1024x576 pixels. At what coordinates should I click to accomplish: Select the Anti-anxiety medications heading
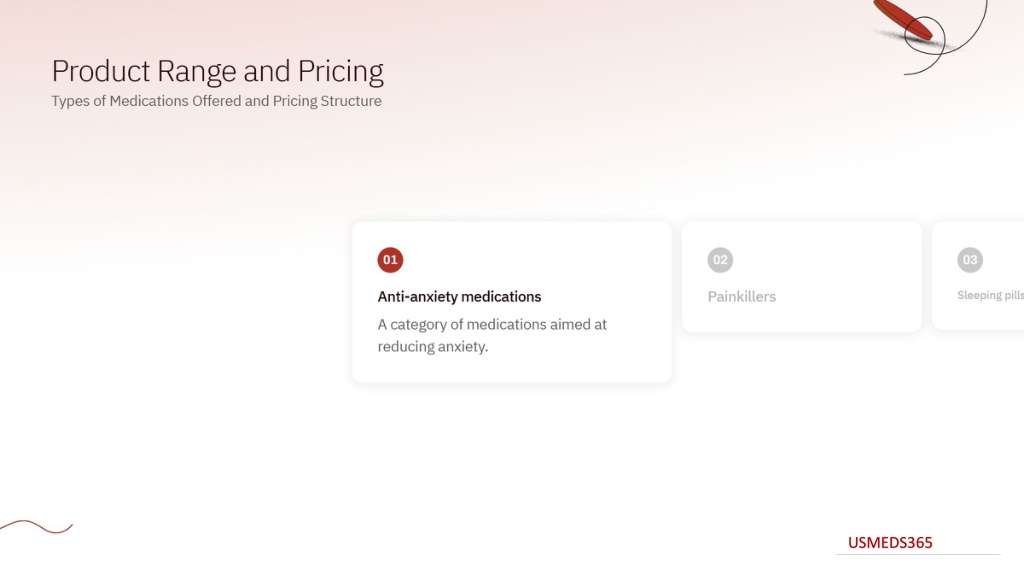click(x=459, y=296)
